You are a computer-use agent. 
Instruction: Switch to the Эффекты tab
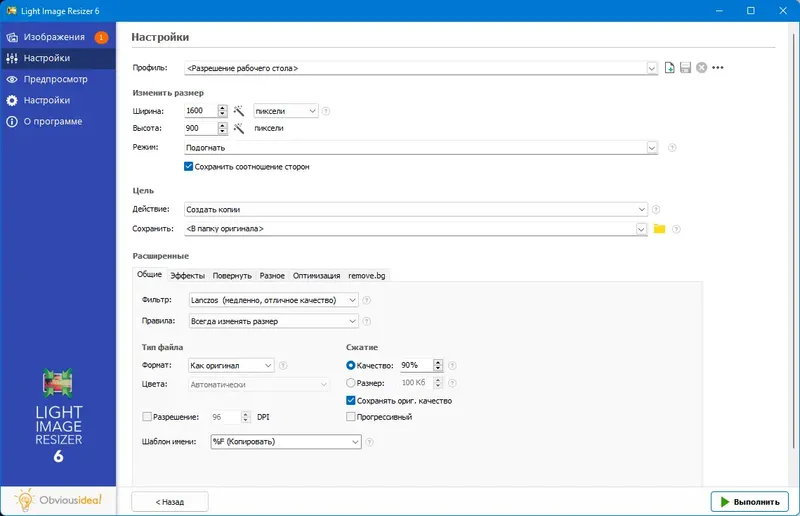[187, 276]
